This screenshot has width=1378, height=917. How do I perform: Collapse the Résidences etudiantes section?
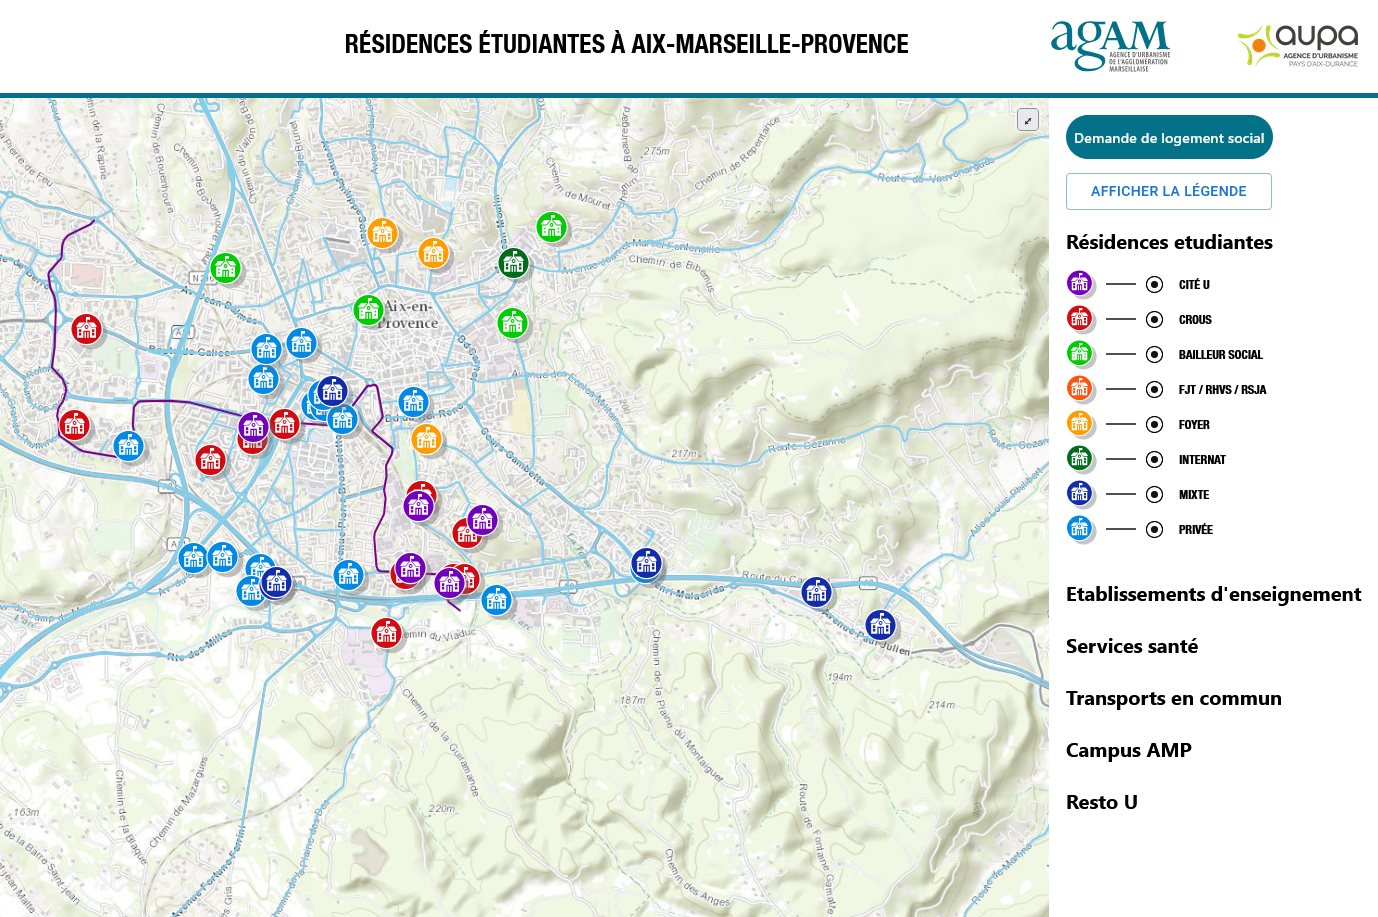pyautogui.click(x=1169, y=242)
